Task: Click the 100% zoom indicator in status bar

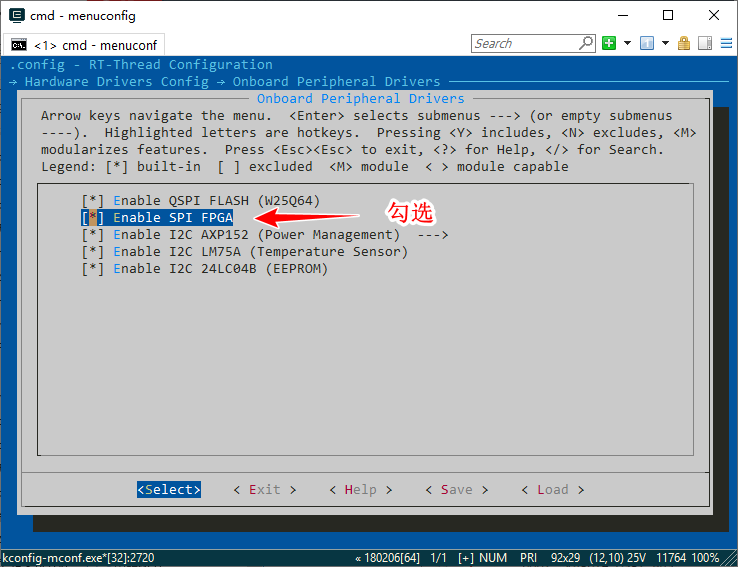Action: (705, 558)
